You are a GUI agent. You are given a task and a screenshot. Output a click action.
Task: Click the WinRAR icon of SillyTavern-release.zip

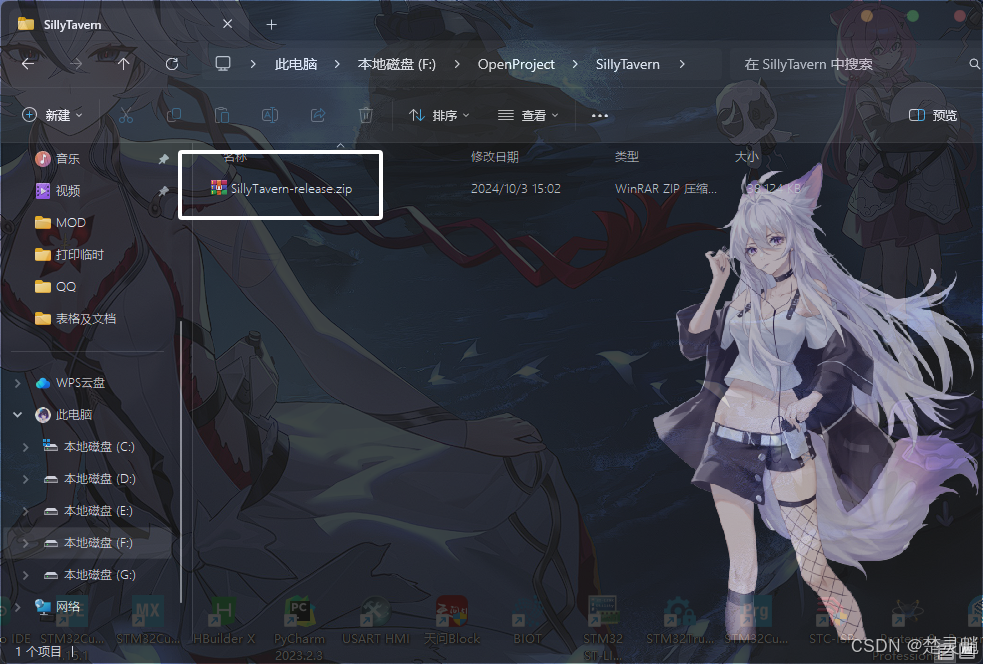coord(218,188)
